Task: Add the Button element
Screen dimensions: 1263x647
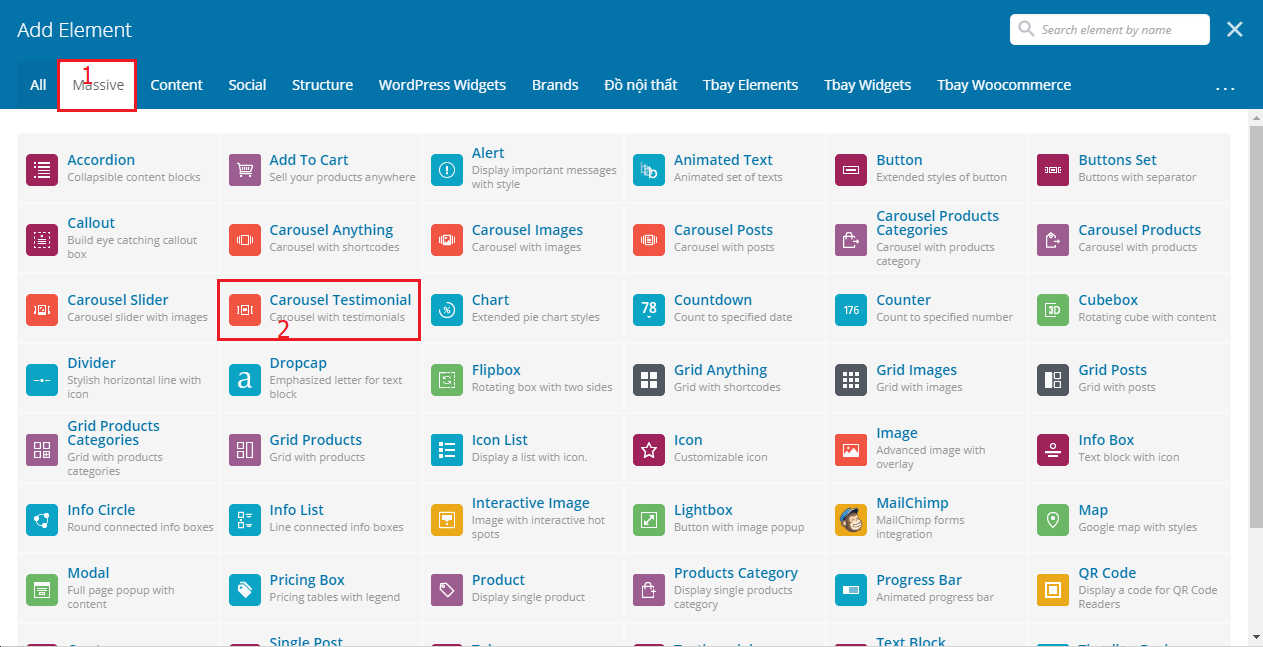Action: click(925, 170)
